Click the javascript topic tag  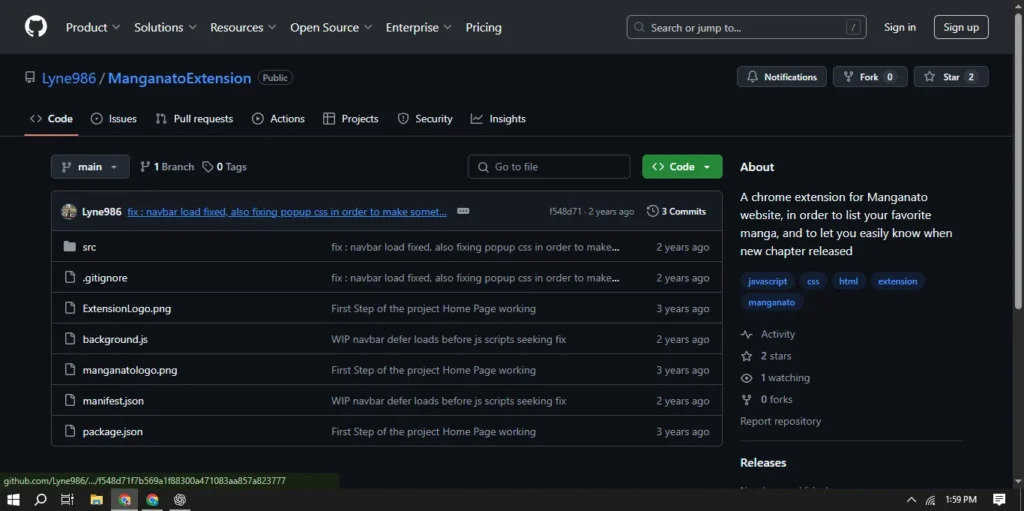tap(768, 282)
